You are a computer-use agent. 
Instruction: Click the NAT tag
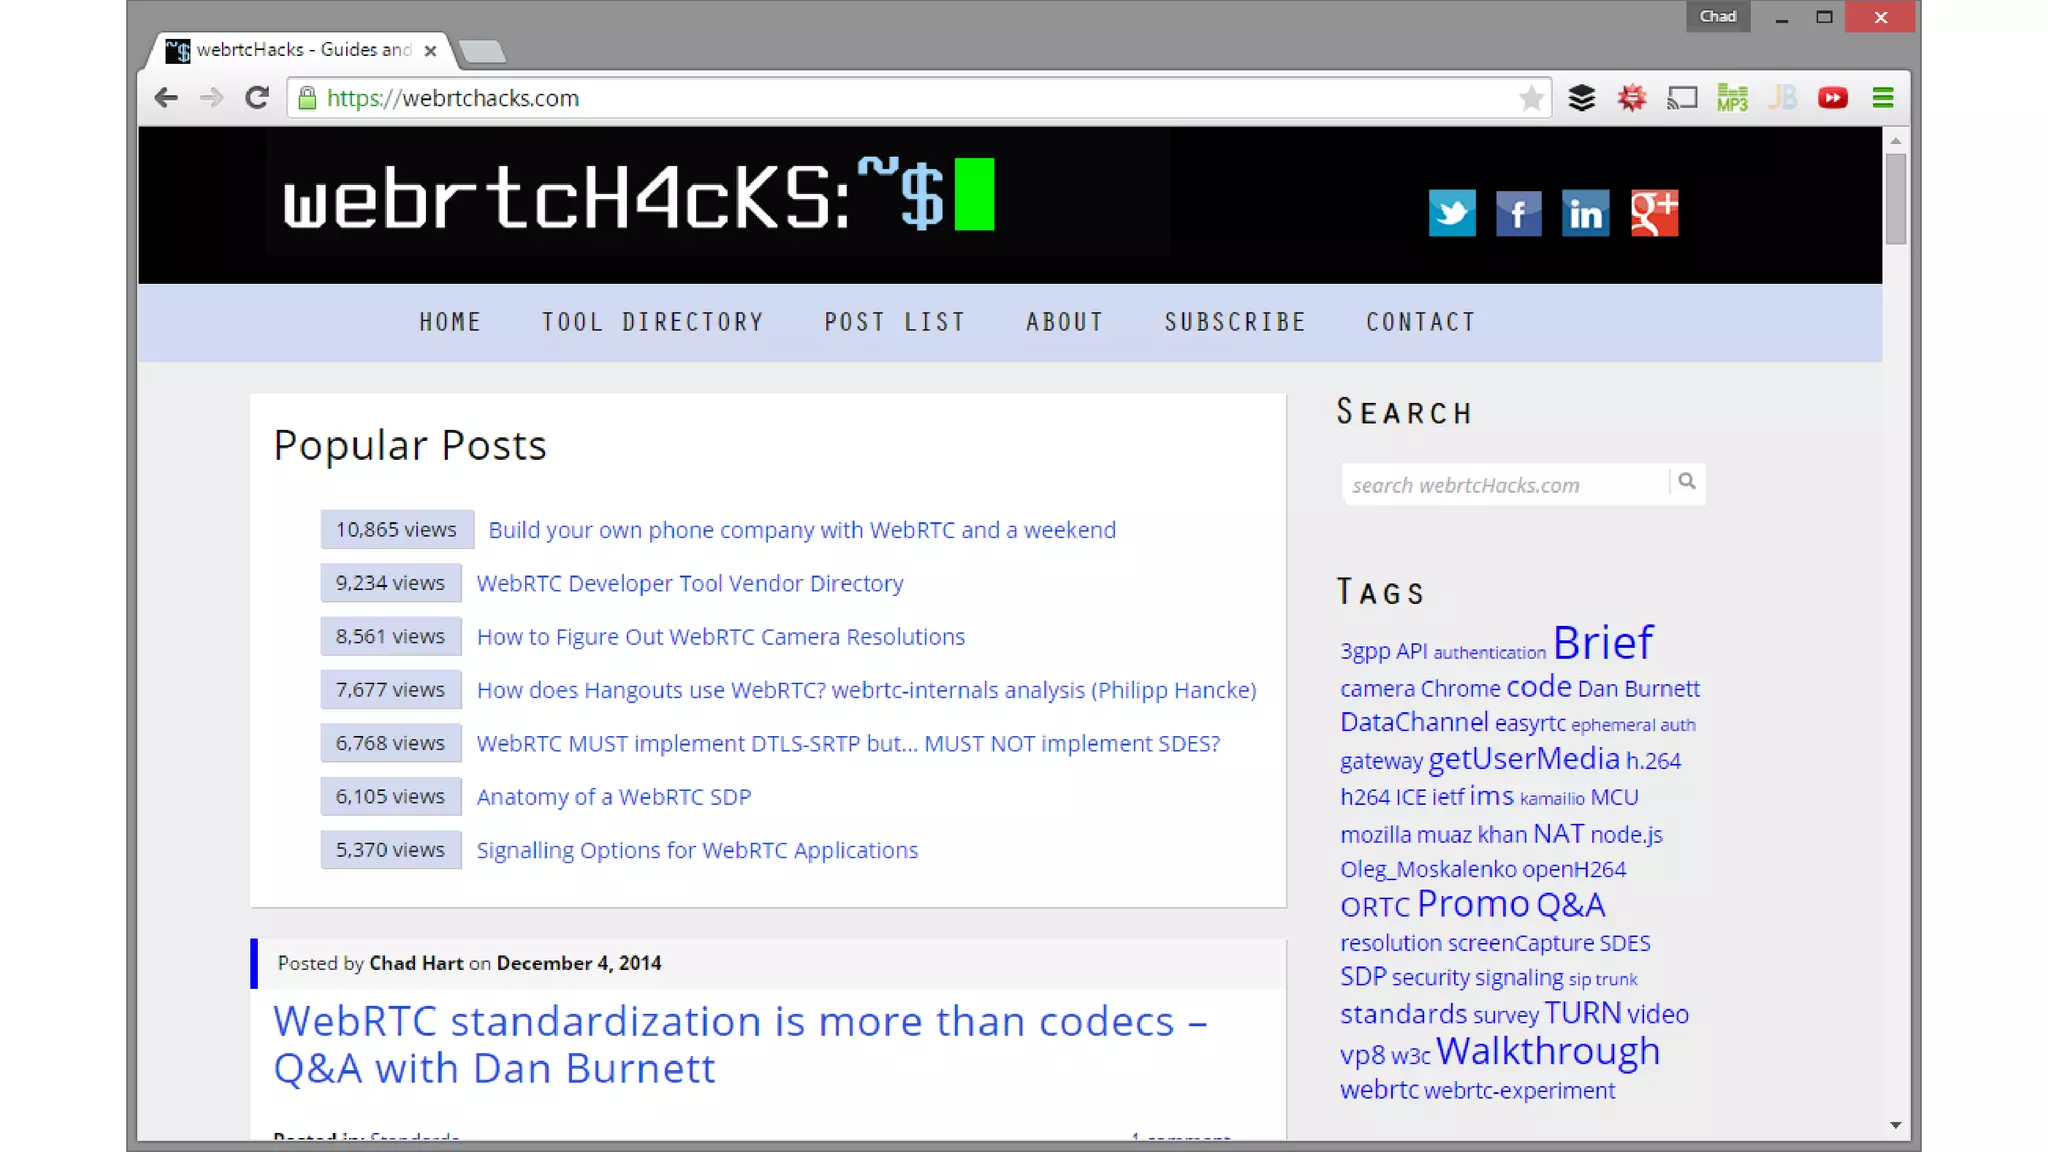pos(1558,834)
